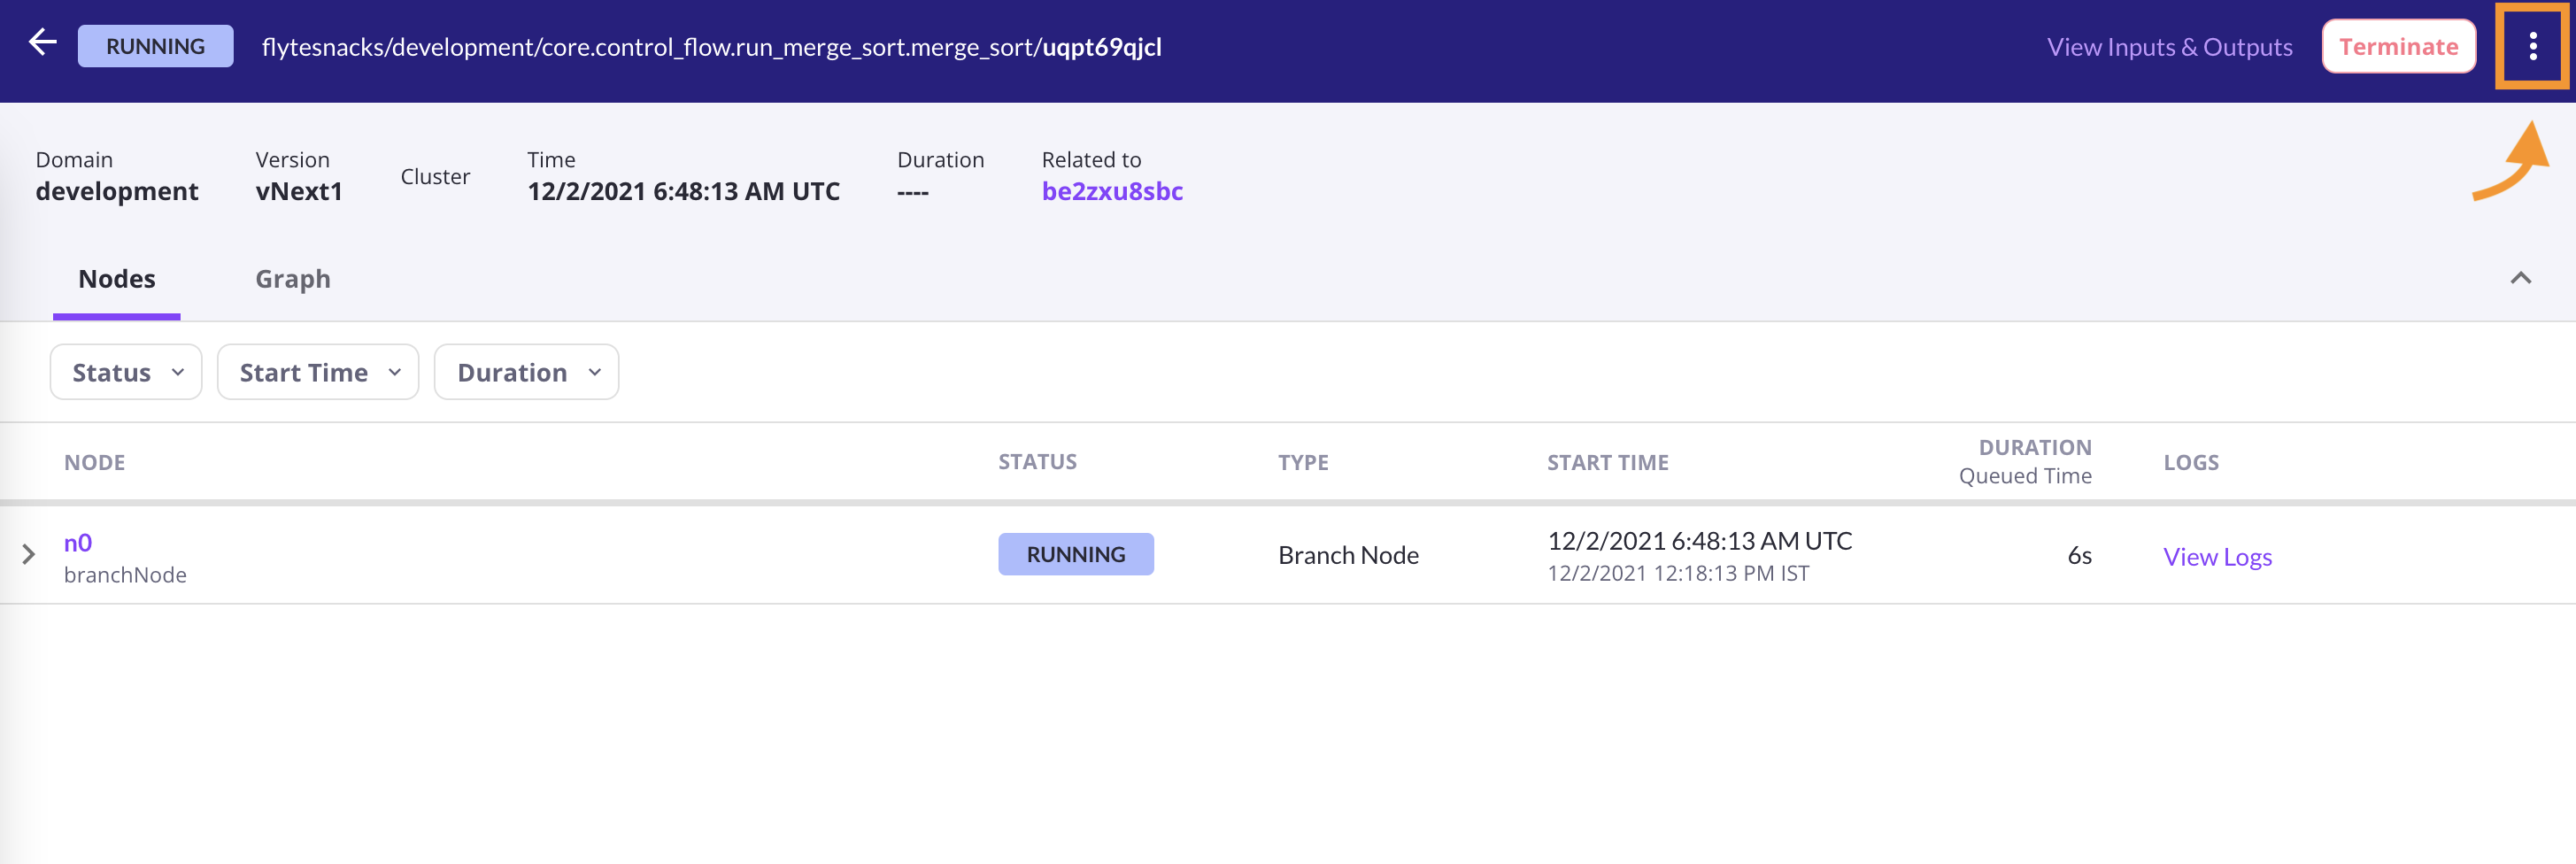Screen dimensions: 2576x864
Task: Go back using the left arrow
Action: click(42, 43)
